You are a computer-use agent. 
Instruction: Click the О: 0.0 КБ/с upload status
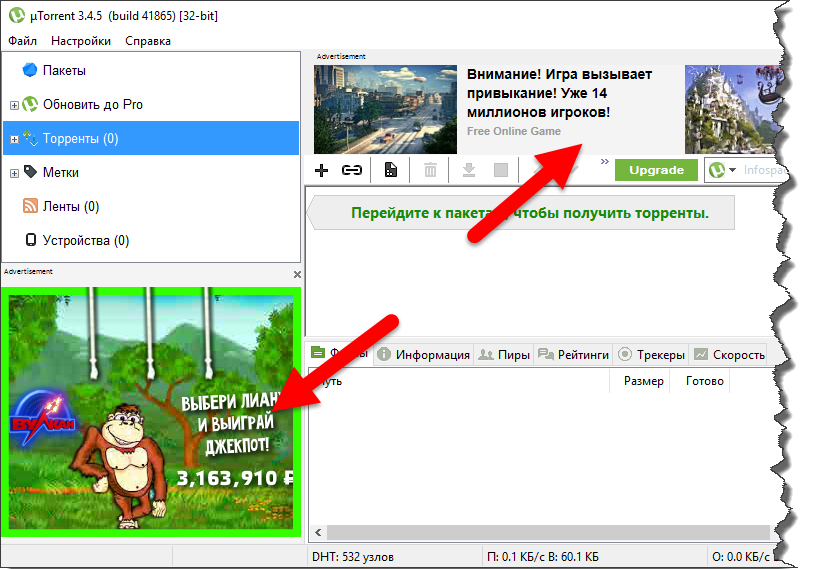pyautogui.click(x=741, y=557)
